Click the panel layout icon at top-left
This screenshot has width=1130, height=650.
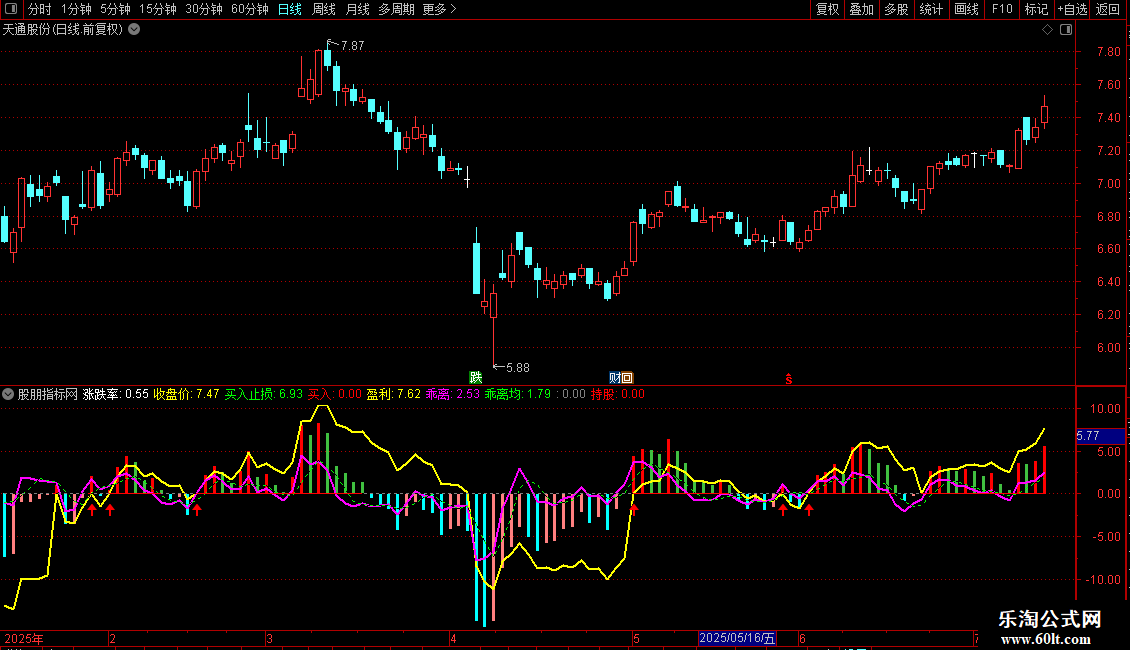tap(11, 9)
